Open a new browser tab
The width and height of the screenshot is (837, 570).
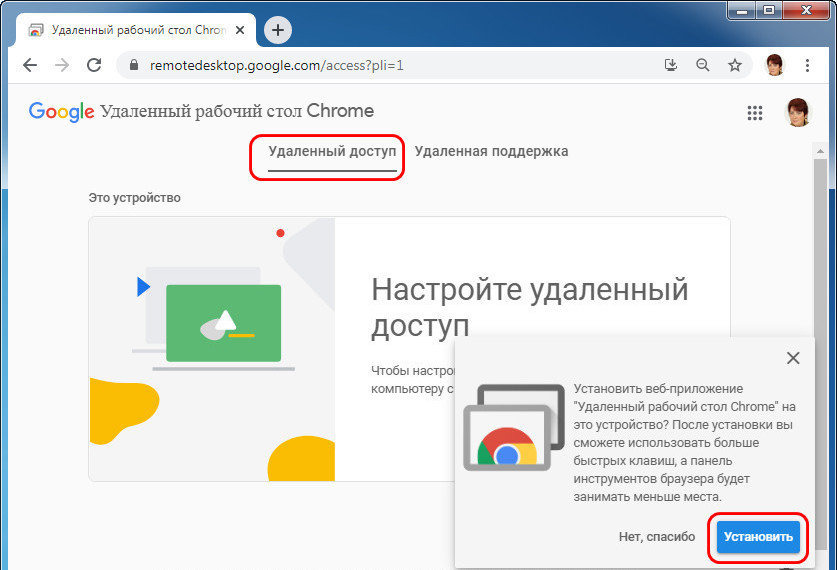coord(278,30)
